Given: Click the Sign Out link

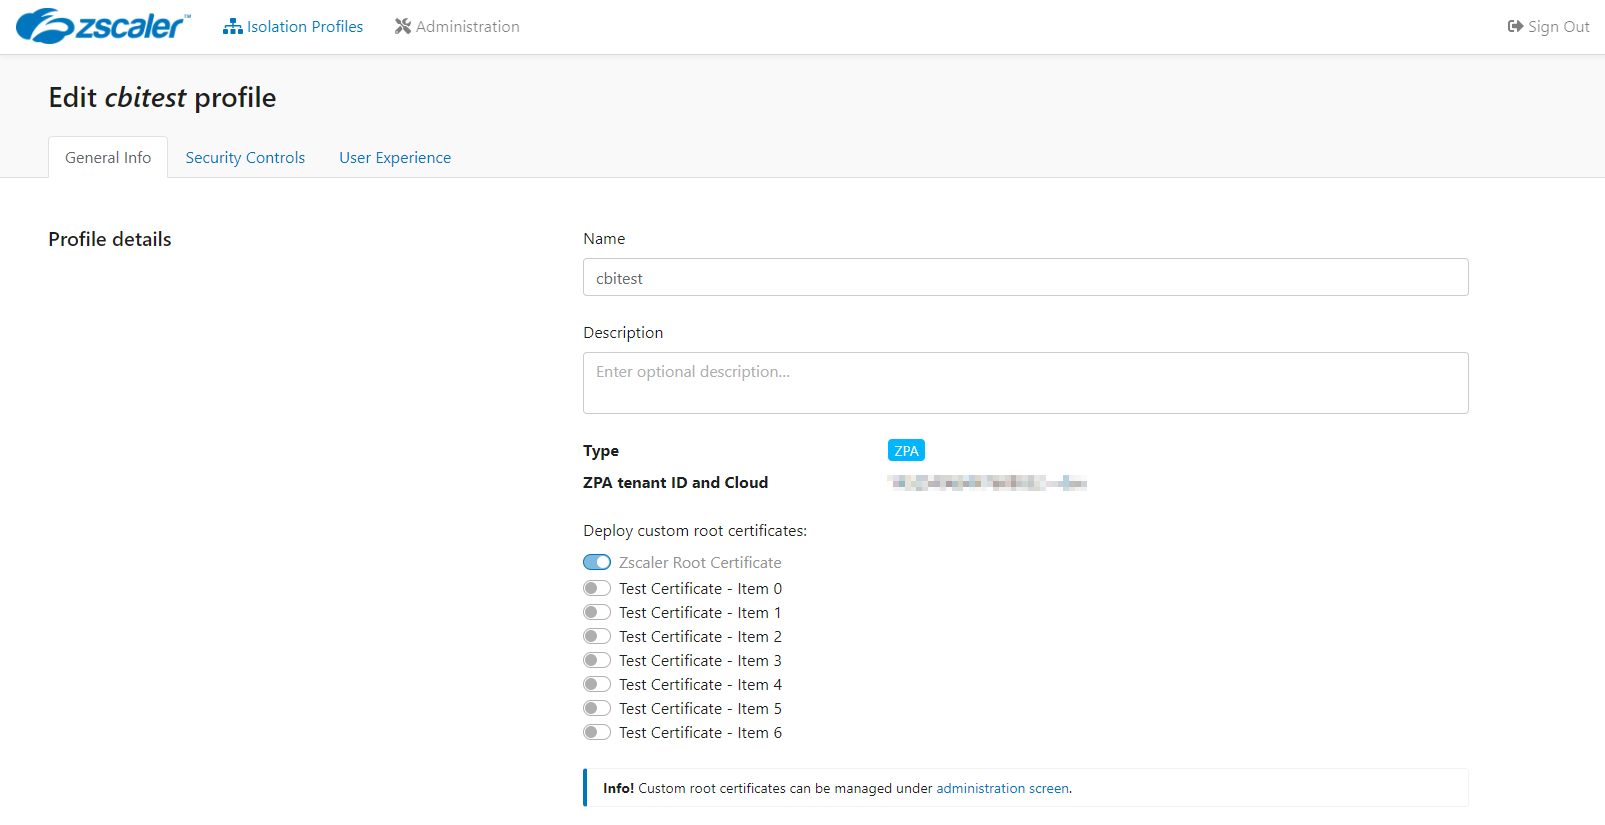Looking at the screenshot, I should 1548,27.
